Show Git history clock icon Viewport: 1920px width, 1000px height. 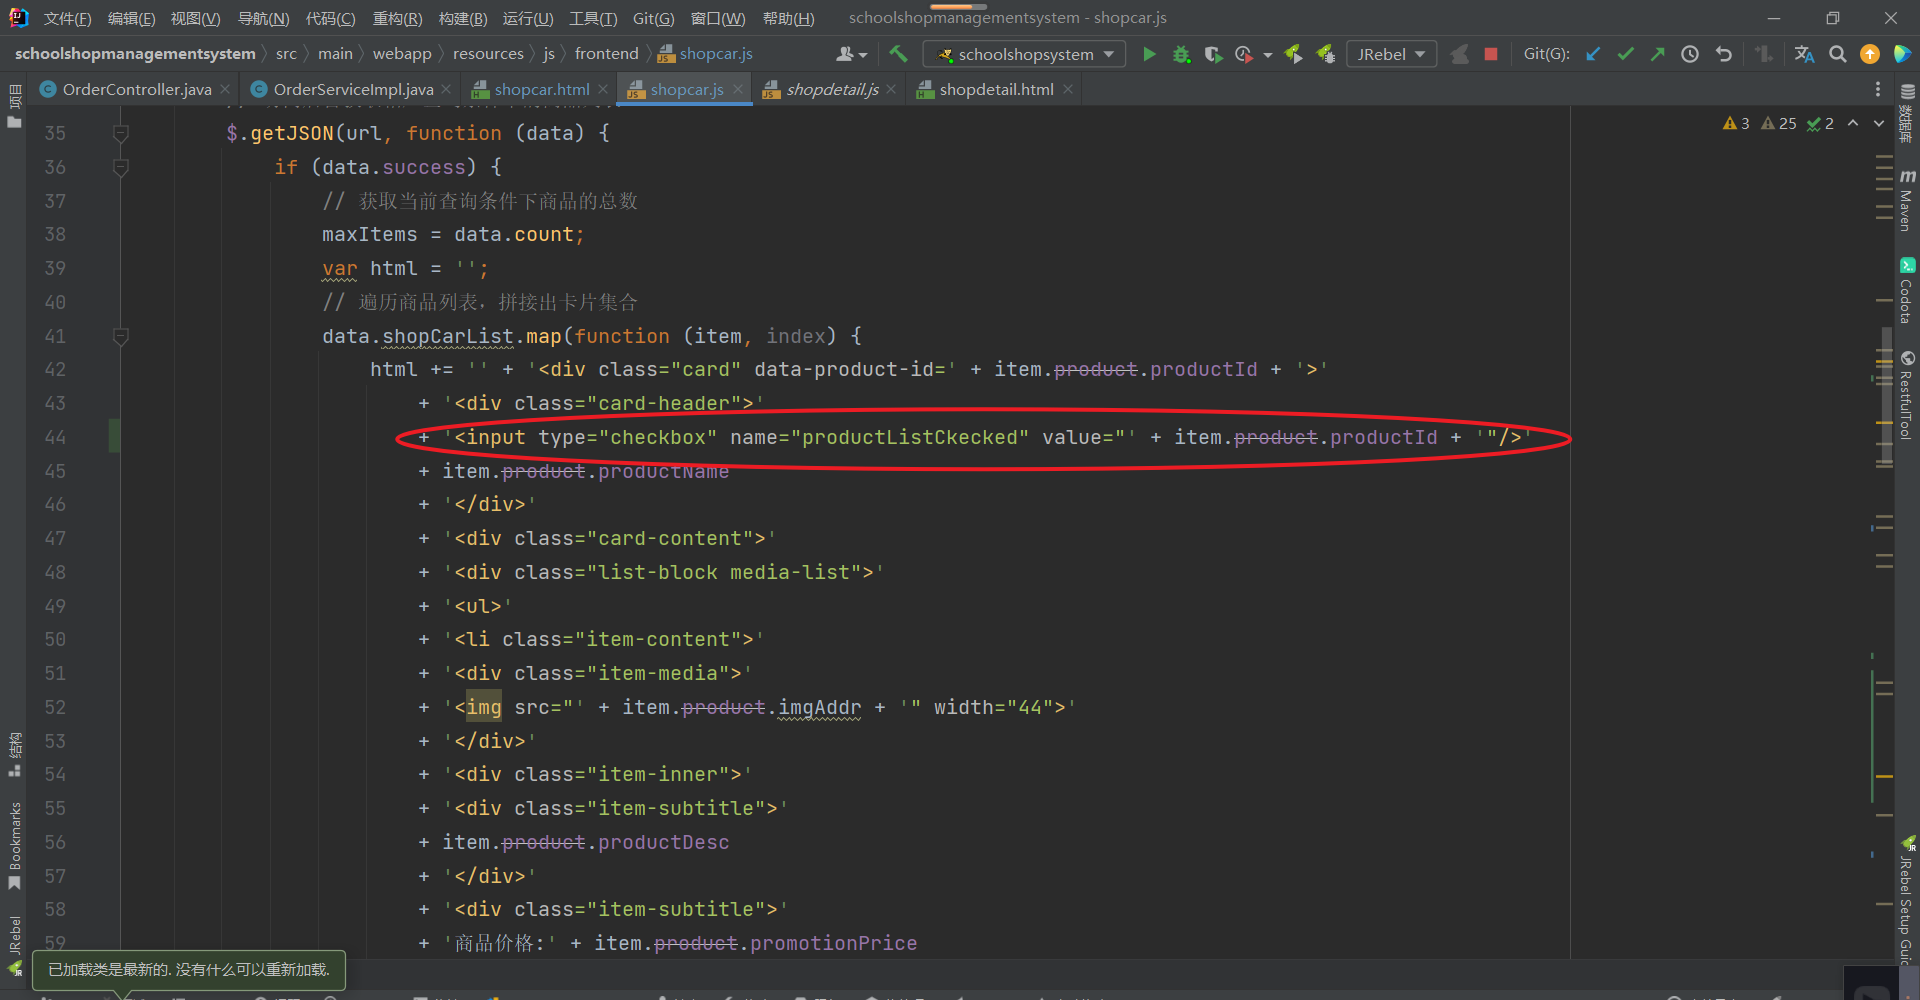(x=1690, y=54)
